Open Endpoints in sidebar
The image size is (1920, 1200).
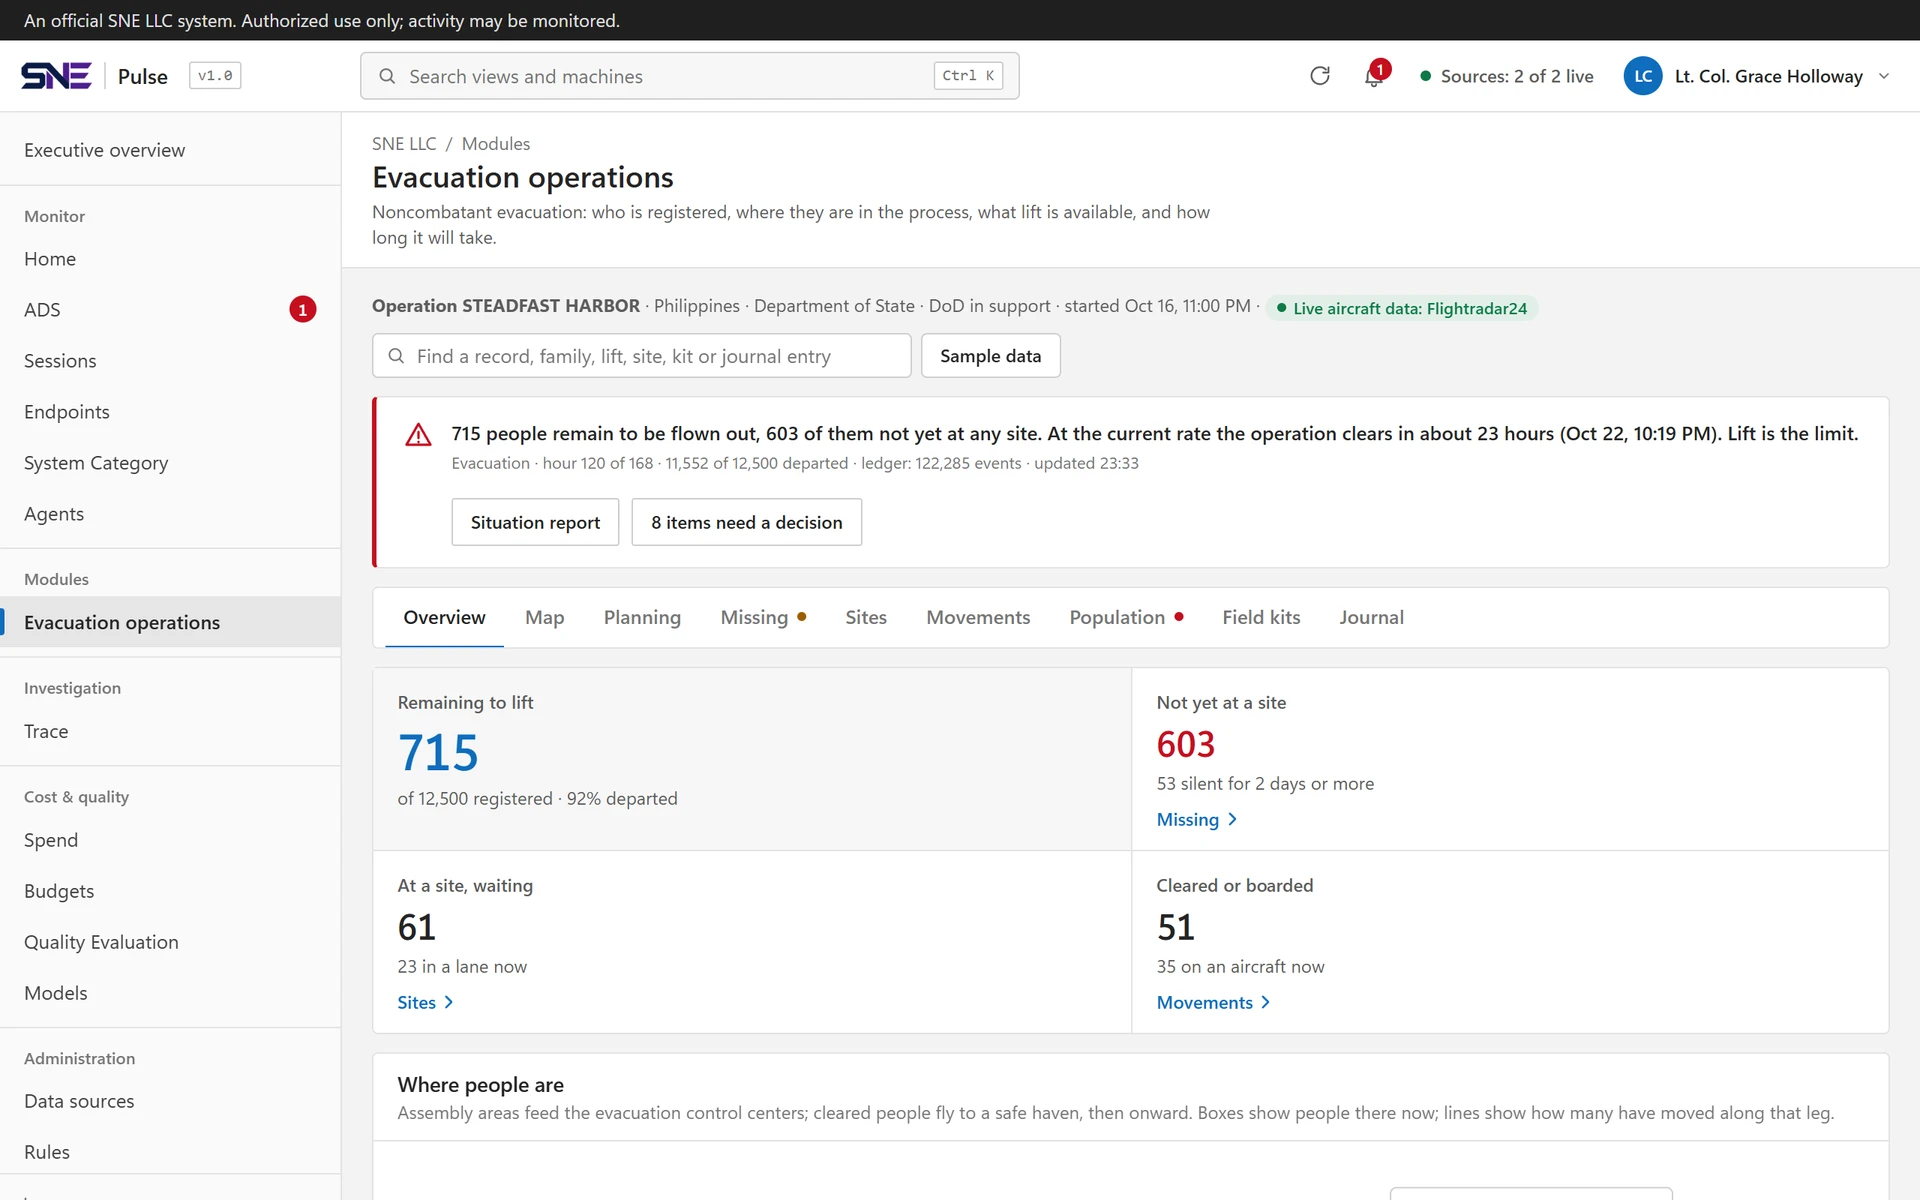(170, 412)
